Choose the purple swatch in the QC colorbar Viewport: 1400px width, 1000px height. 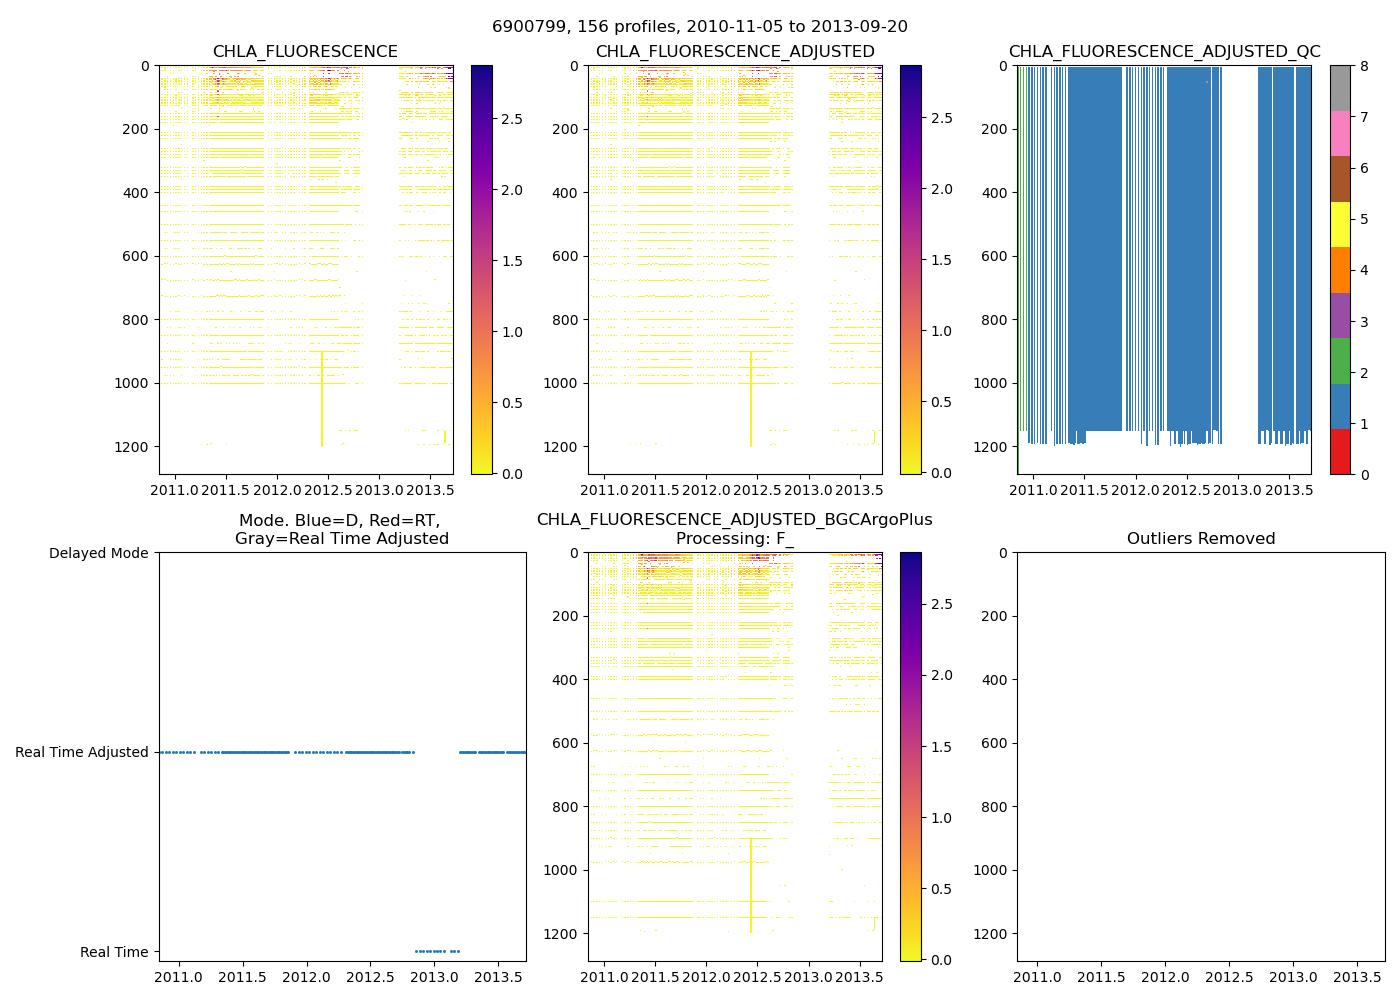pos(1340,315)
